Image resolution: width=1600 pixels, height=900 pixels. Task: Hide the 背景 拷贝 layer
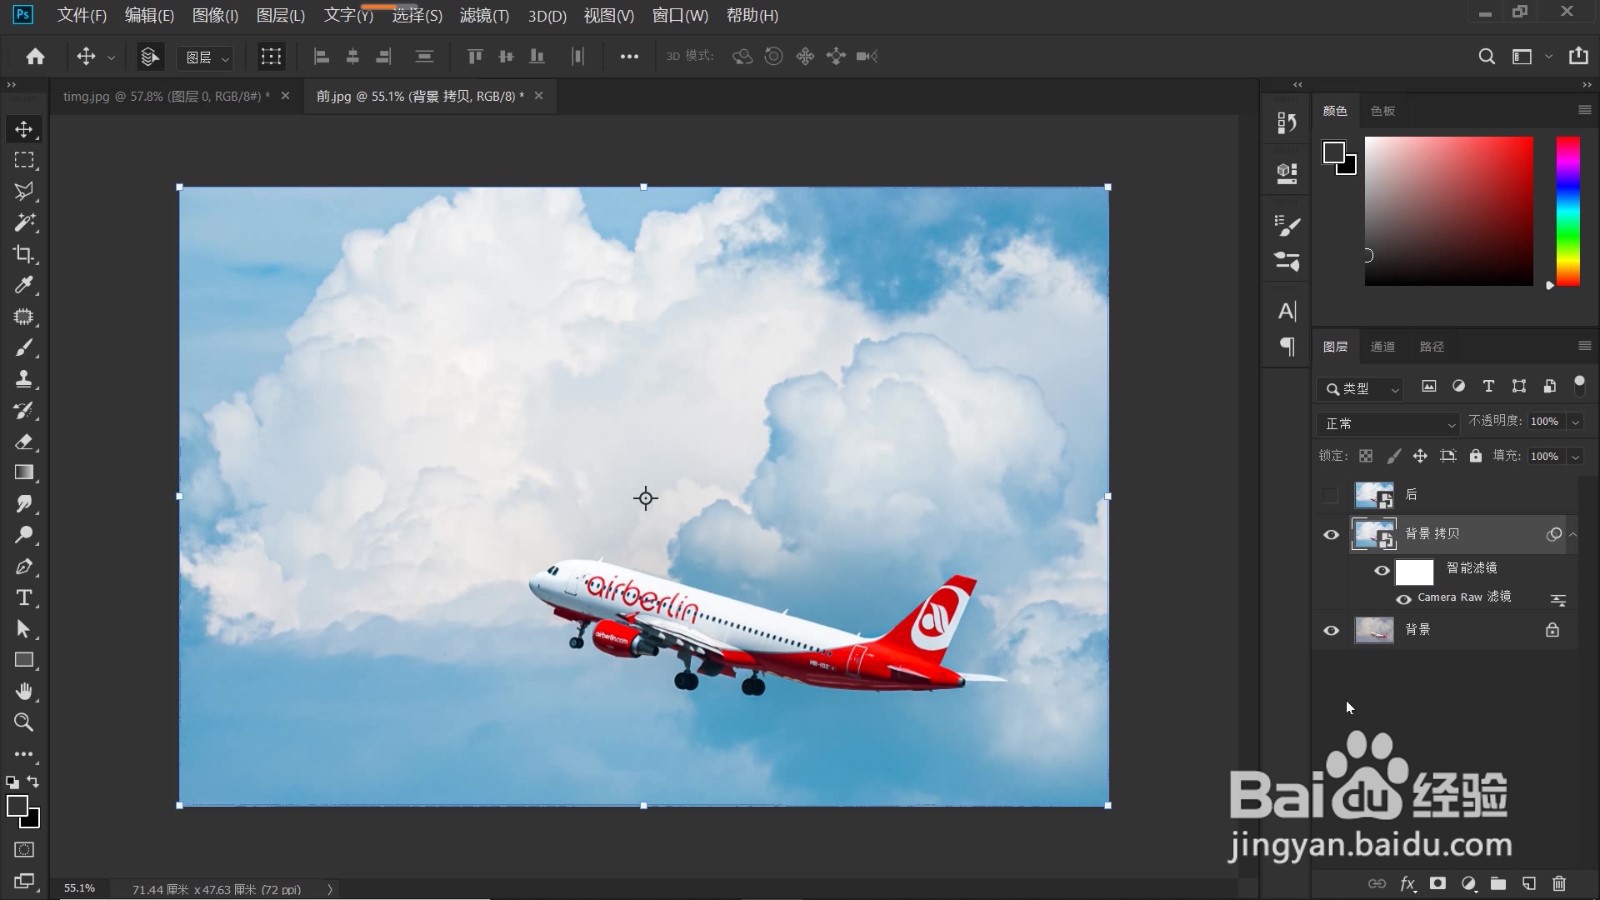click(1331, 535)
